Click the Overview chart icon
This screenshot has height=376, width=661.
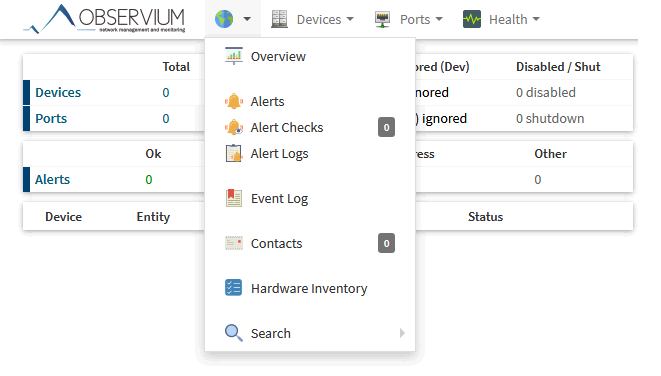click(234, 56)
